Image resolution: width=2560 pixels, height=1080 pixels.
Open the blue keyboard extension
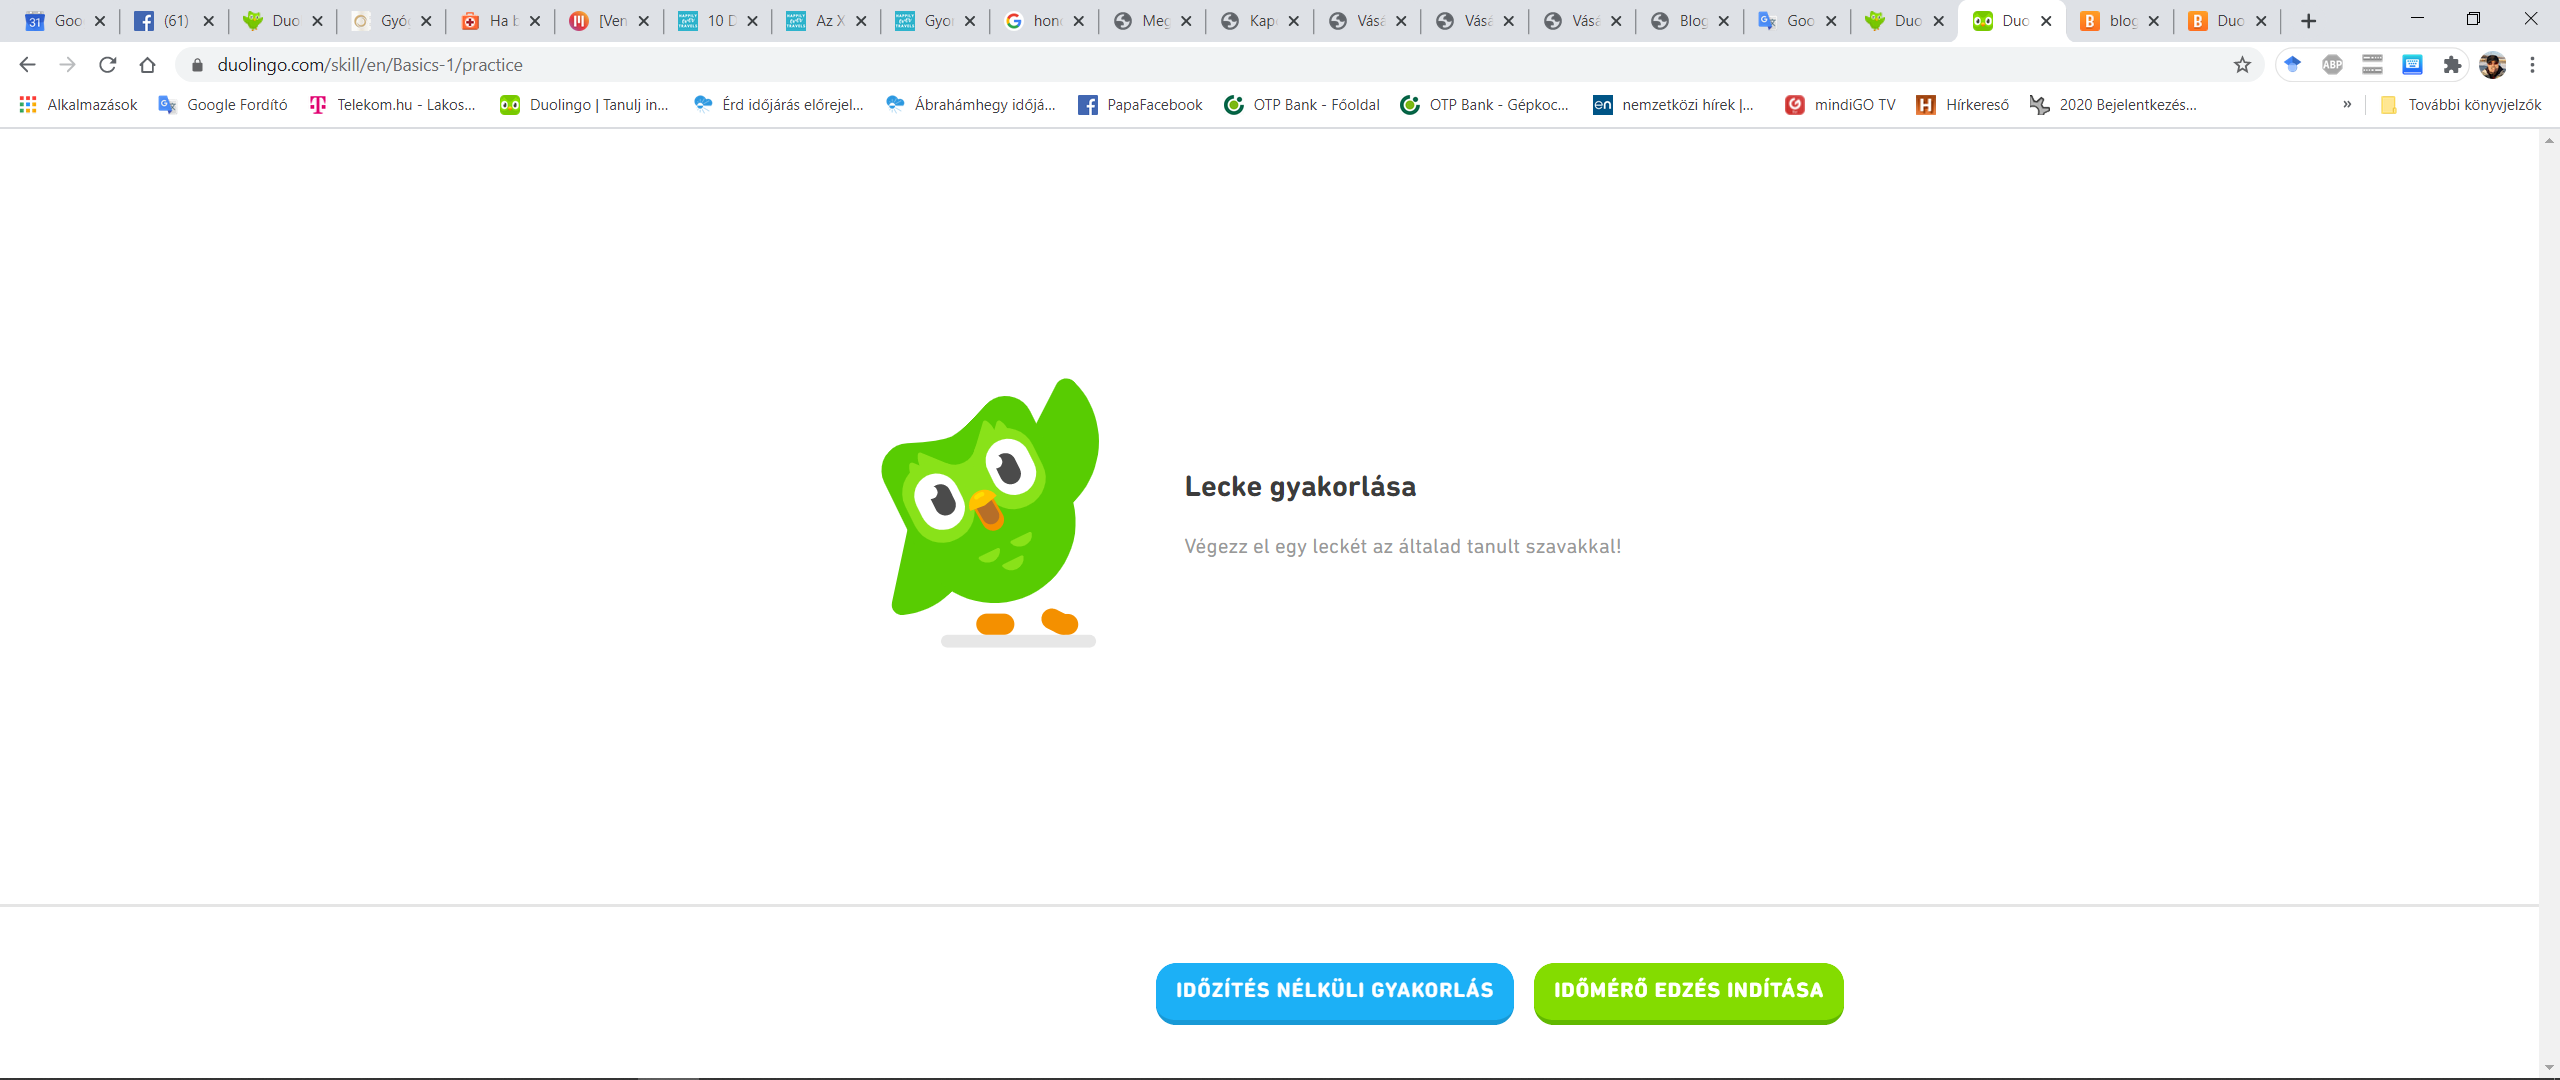pos(2412,65)
